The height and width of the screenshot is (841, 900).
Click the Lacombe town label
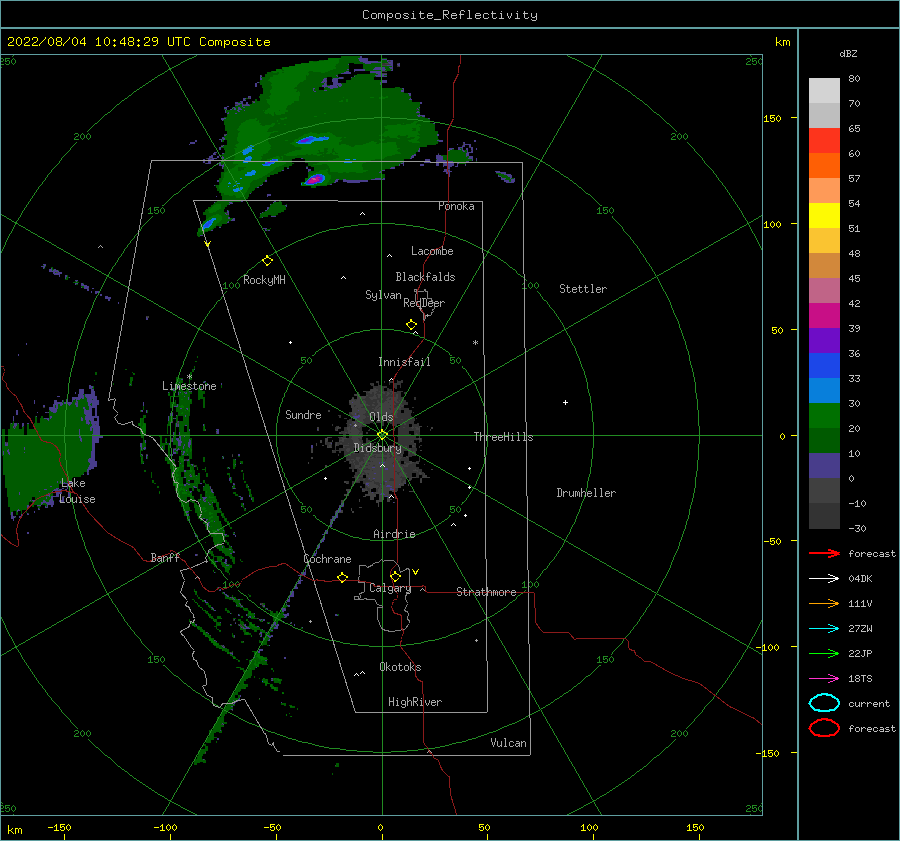click(x=432, y=251)
